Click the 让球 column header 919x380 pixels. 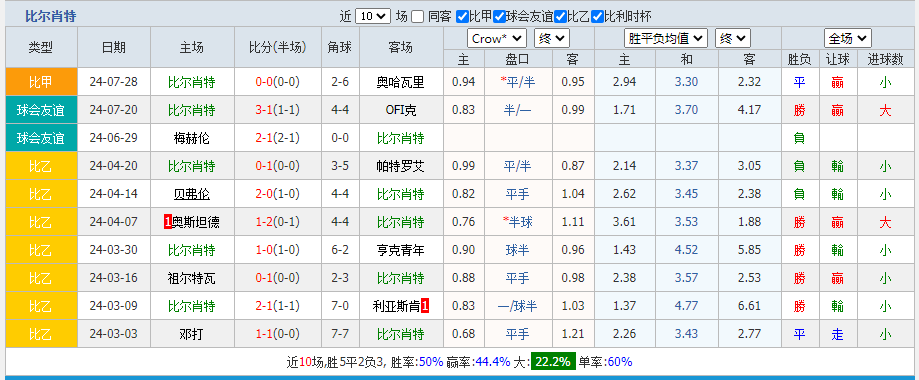point(838,59)
